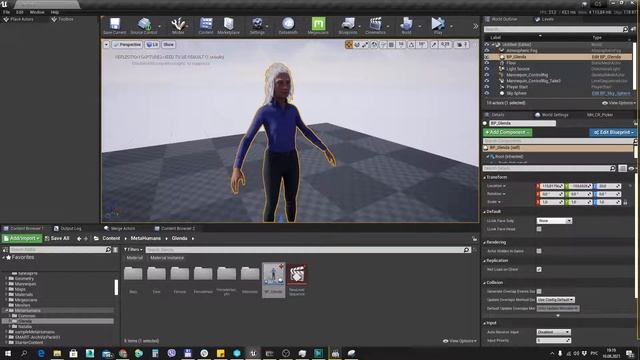Image resolution: width=640 pixels, height=360 pixels.
Task: Switch to the Output Log tab
Action: pyautogui.click(x=68, y=228)
